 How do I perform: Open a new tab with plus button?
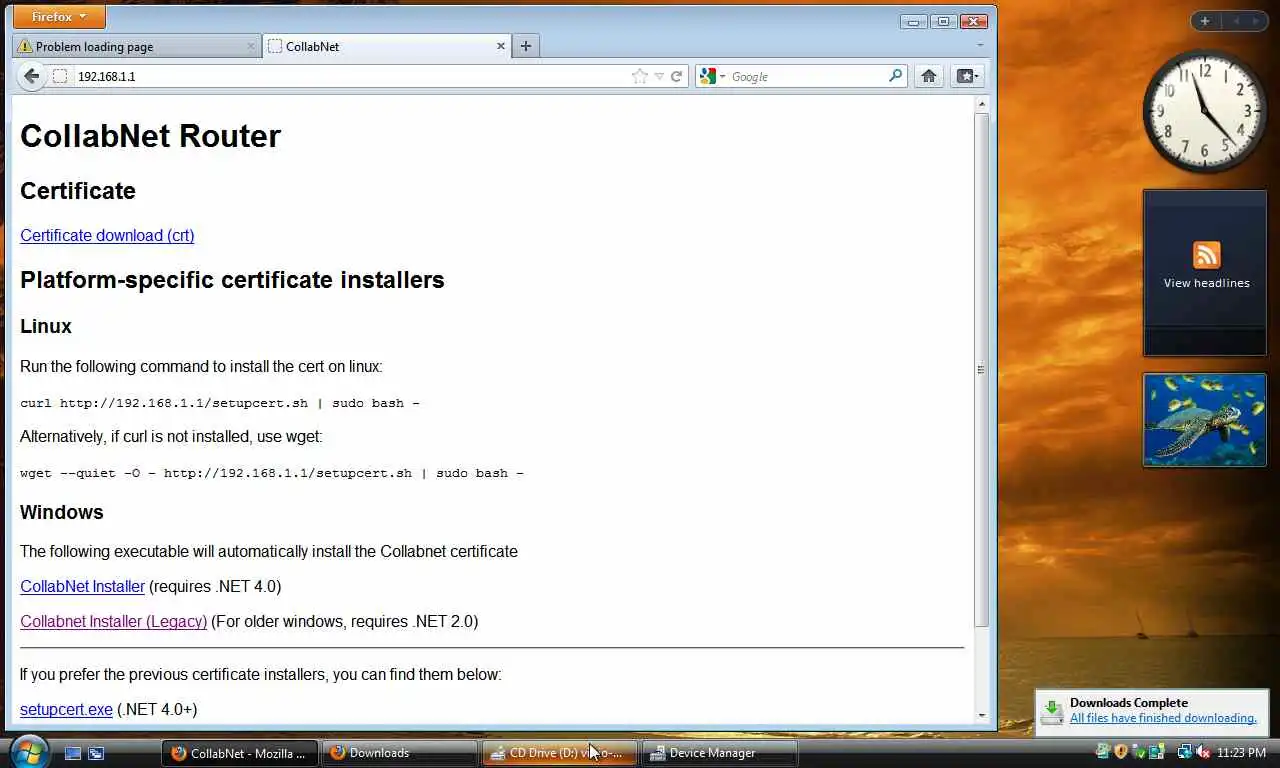pos(526,46)
